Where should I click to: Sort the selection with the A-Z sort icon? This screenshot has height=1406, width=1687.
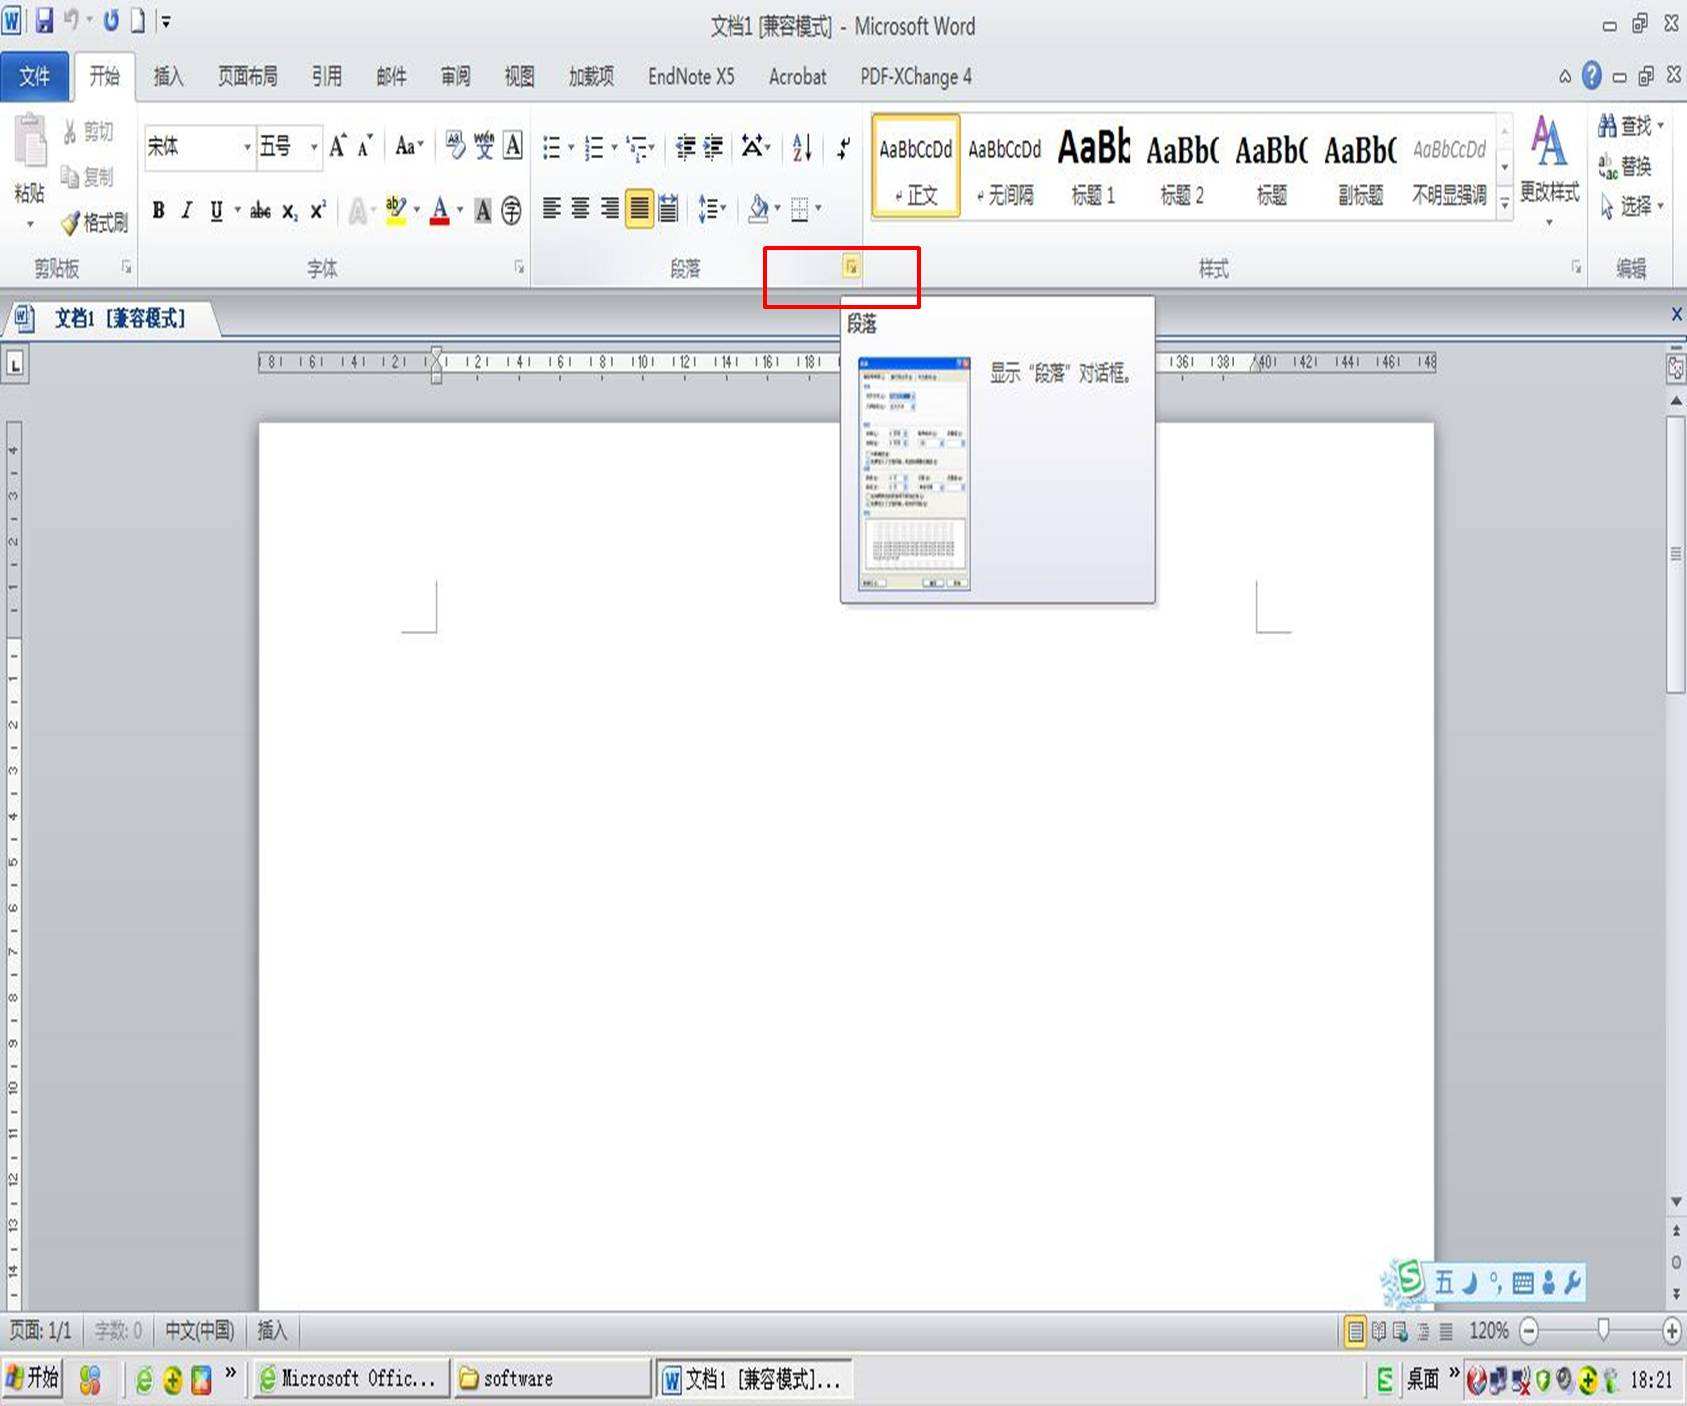(802, 148)
